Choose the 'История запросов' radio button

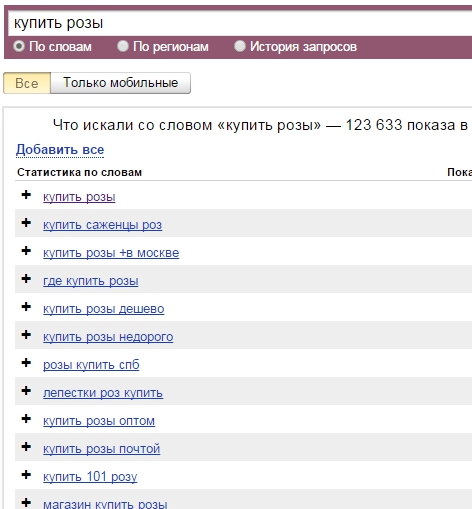coord(240,46)
